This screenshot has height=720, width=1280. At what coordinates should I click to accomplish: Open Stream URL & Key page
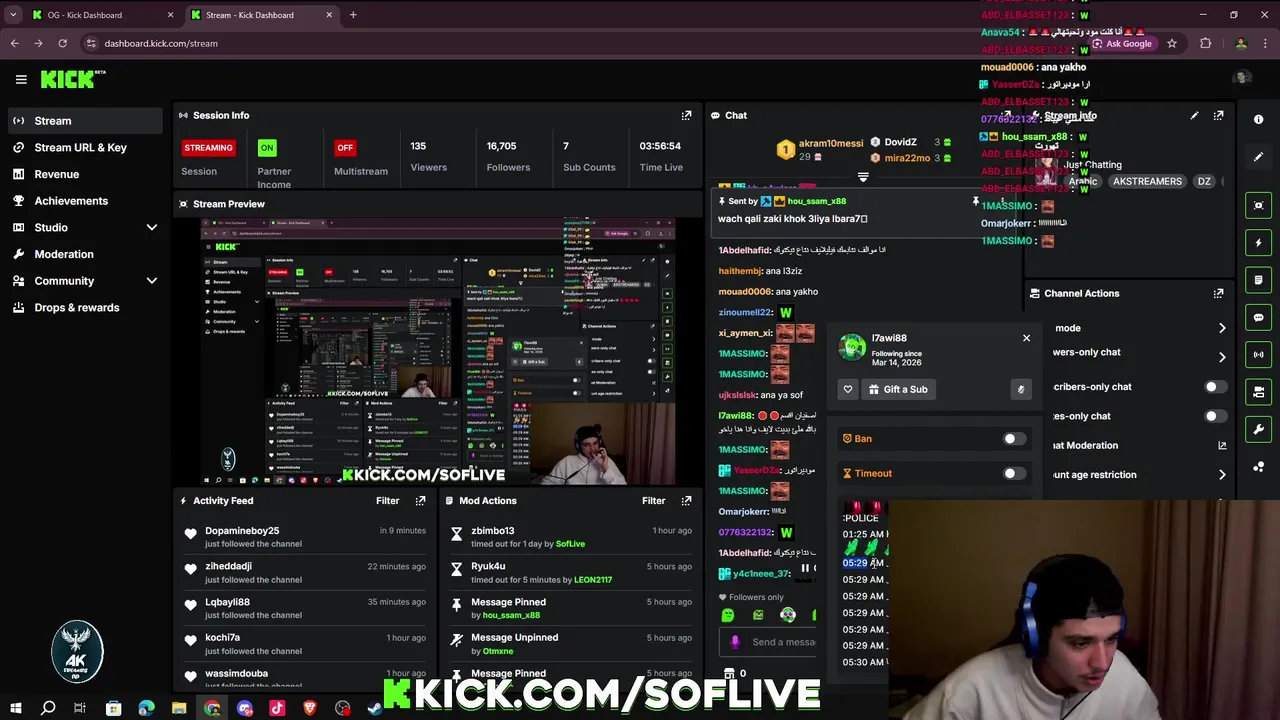pyautogui.click(x=83, y=147)
